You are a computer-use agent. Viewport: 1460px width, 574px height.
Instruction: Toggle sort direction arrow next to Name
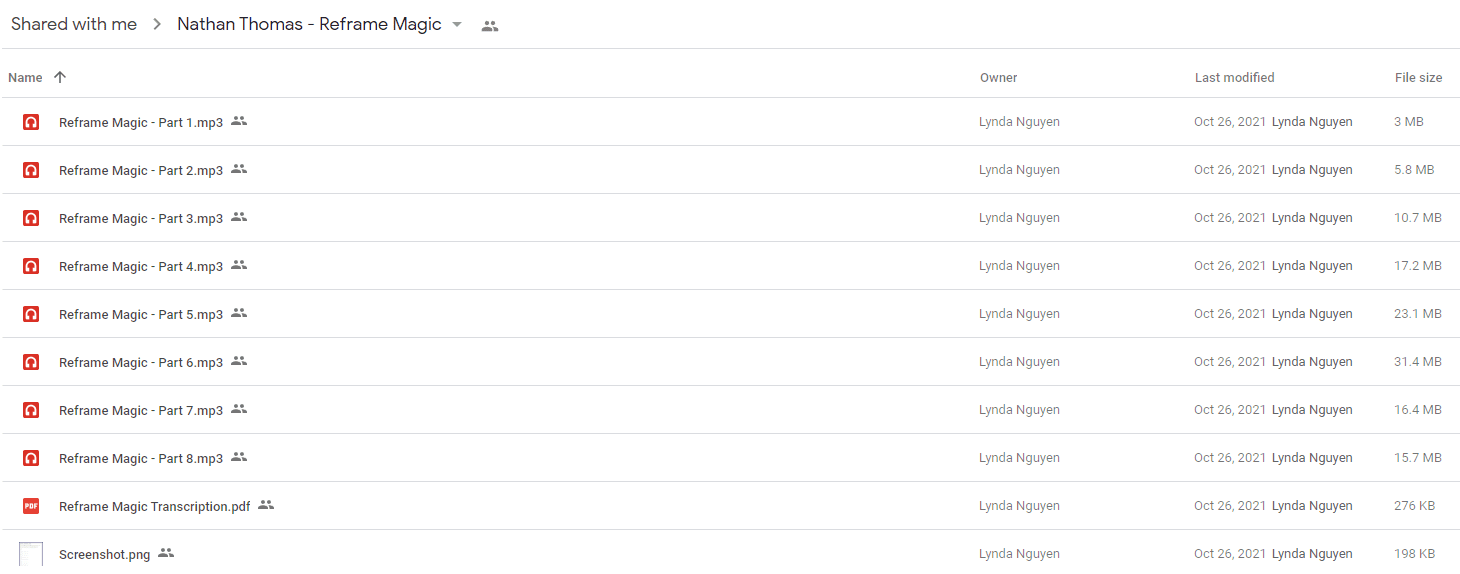coord(60,77)
